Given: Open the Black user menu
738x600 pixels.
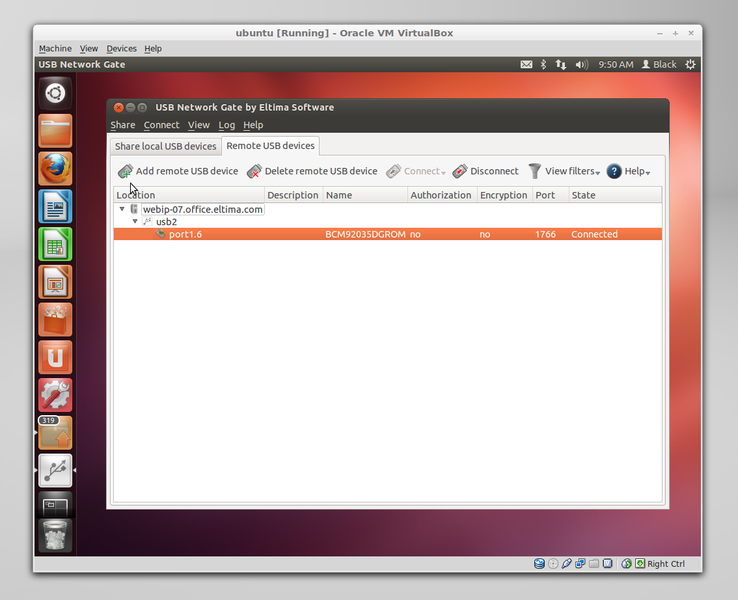Looking at the screenshot, I should point(659,64).
